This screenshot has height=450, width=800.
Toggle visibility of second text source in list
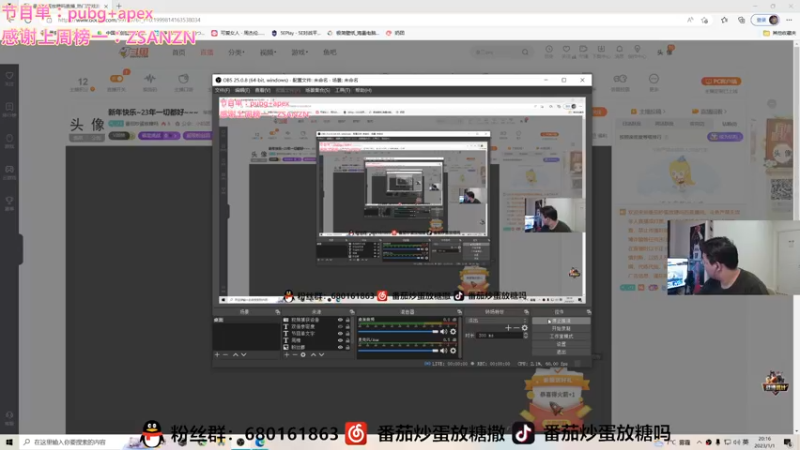pos(340,327)
